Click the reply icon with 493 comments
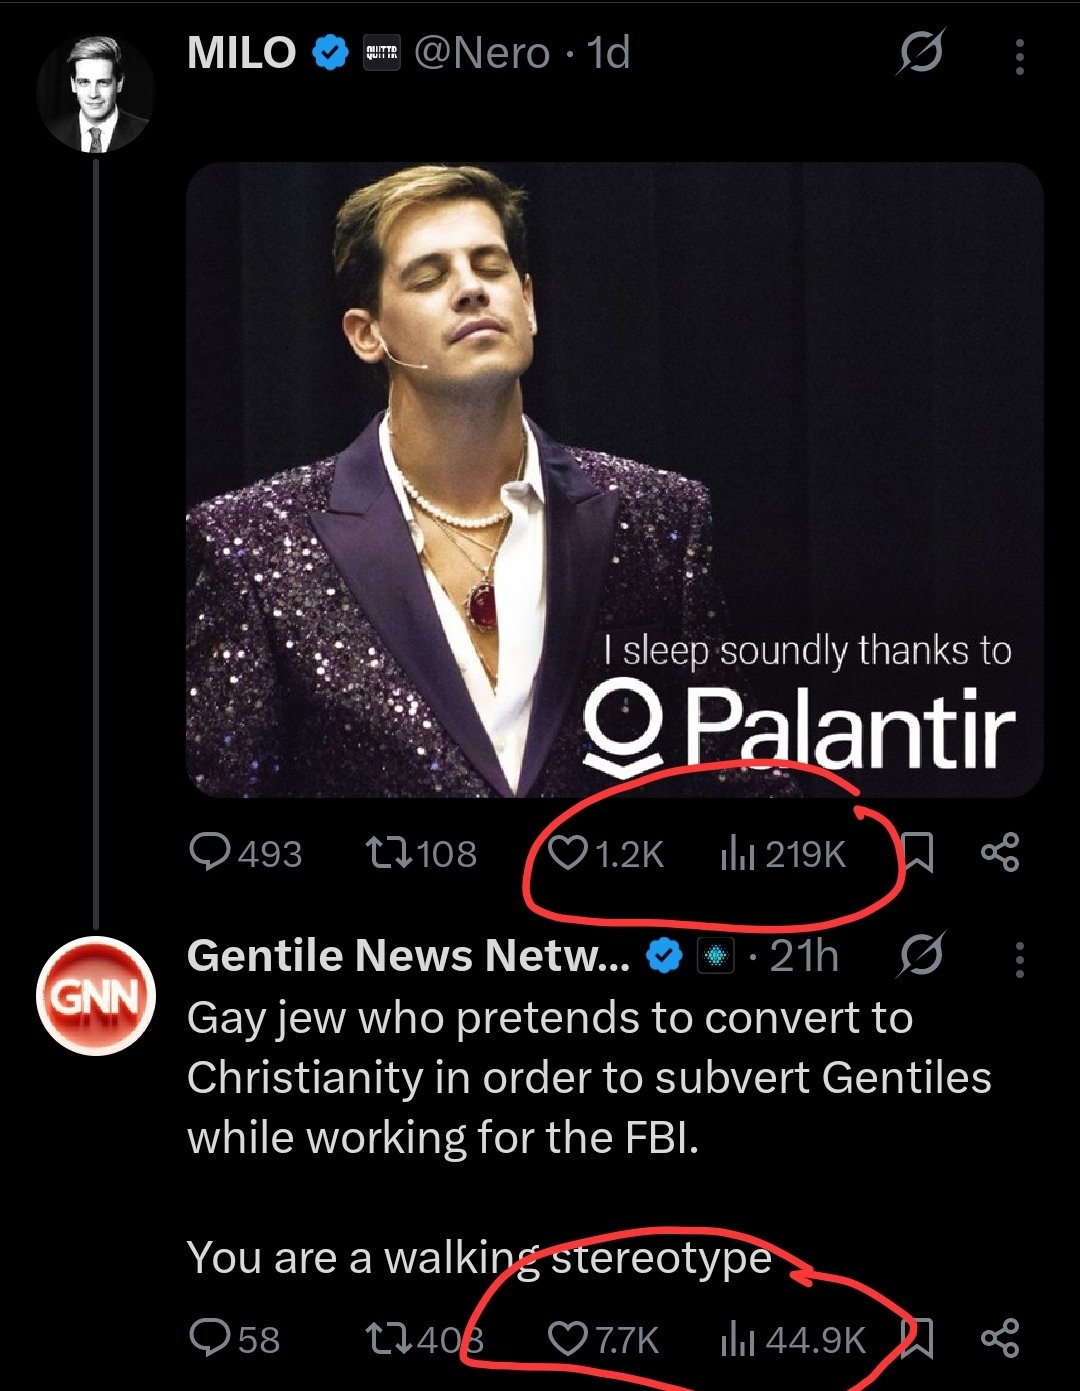This screenshot has height=1391, width=1080. tap(210, 853)
